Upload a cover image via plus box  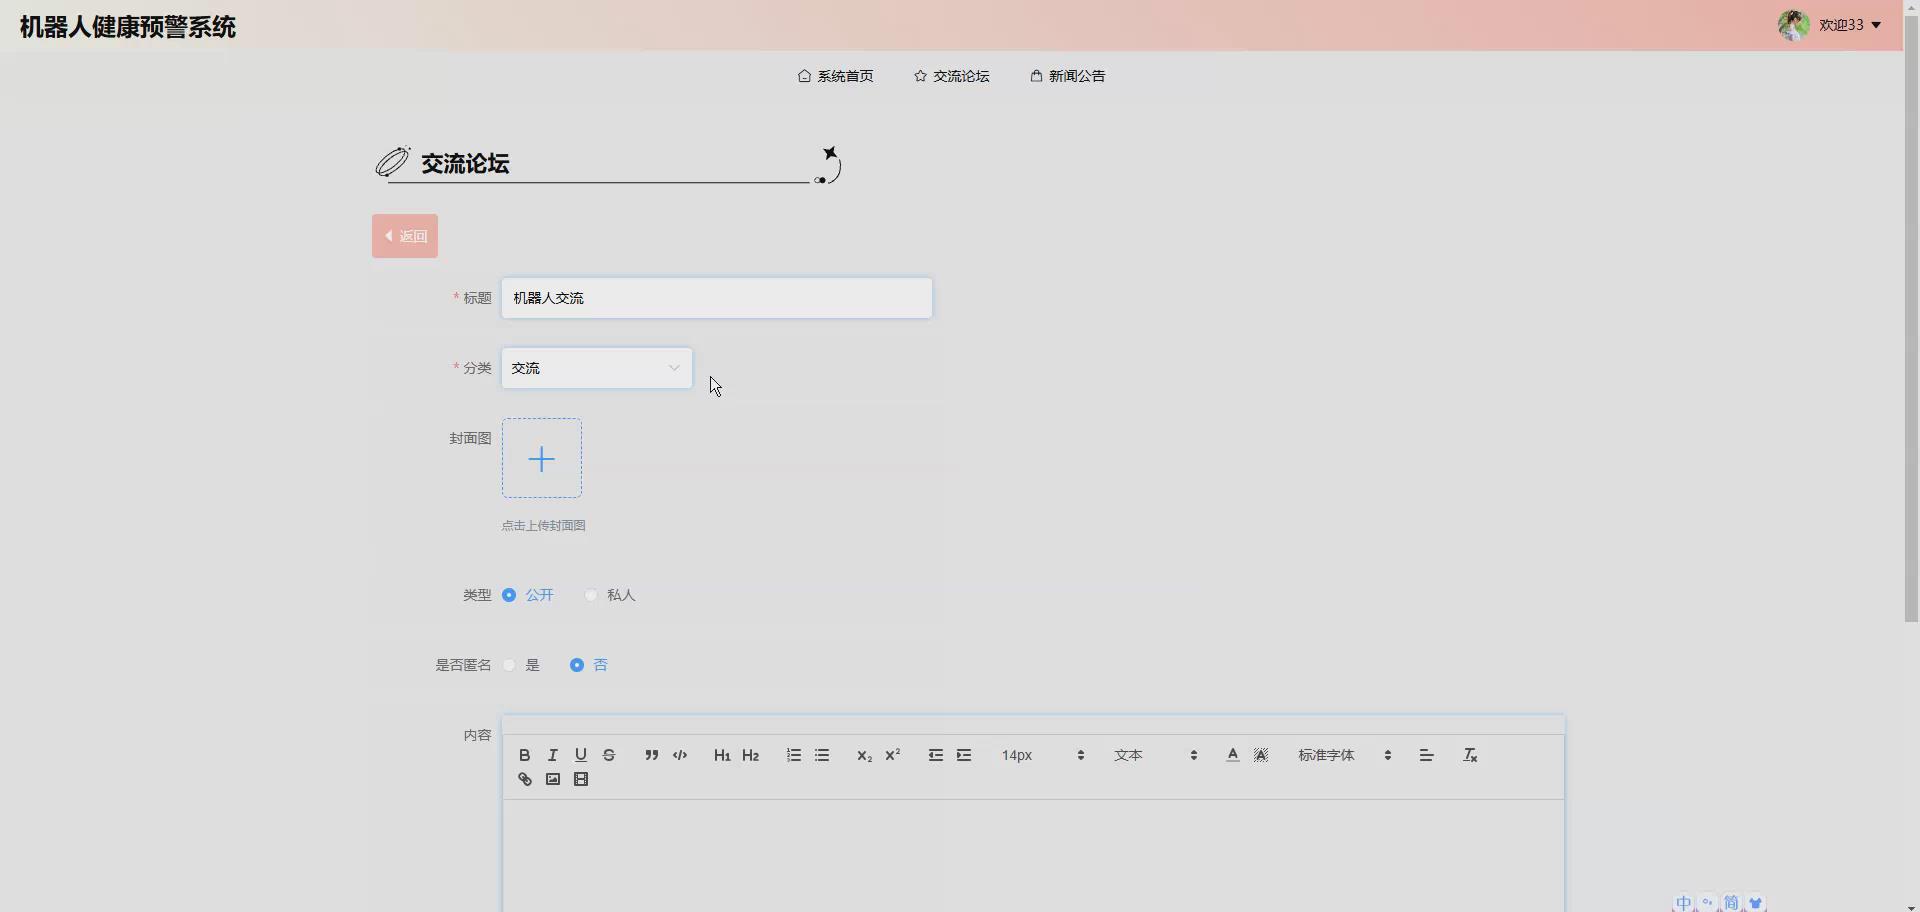point(542,458)
